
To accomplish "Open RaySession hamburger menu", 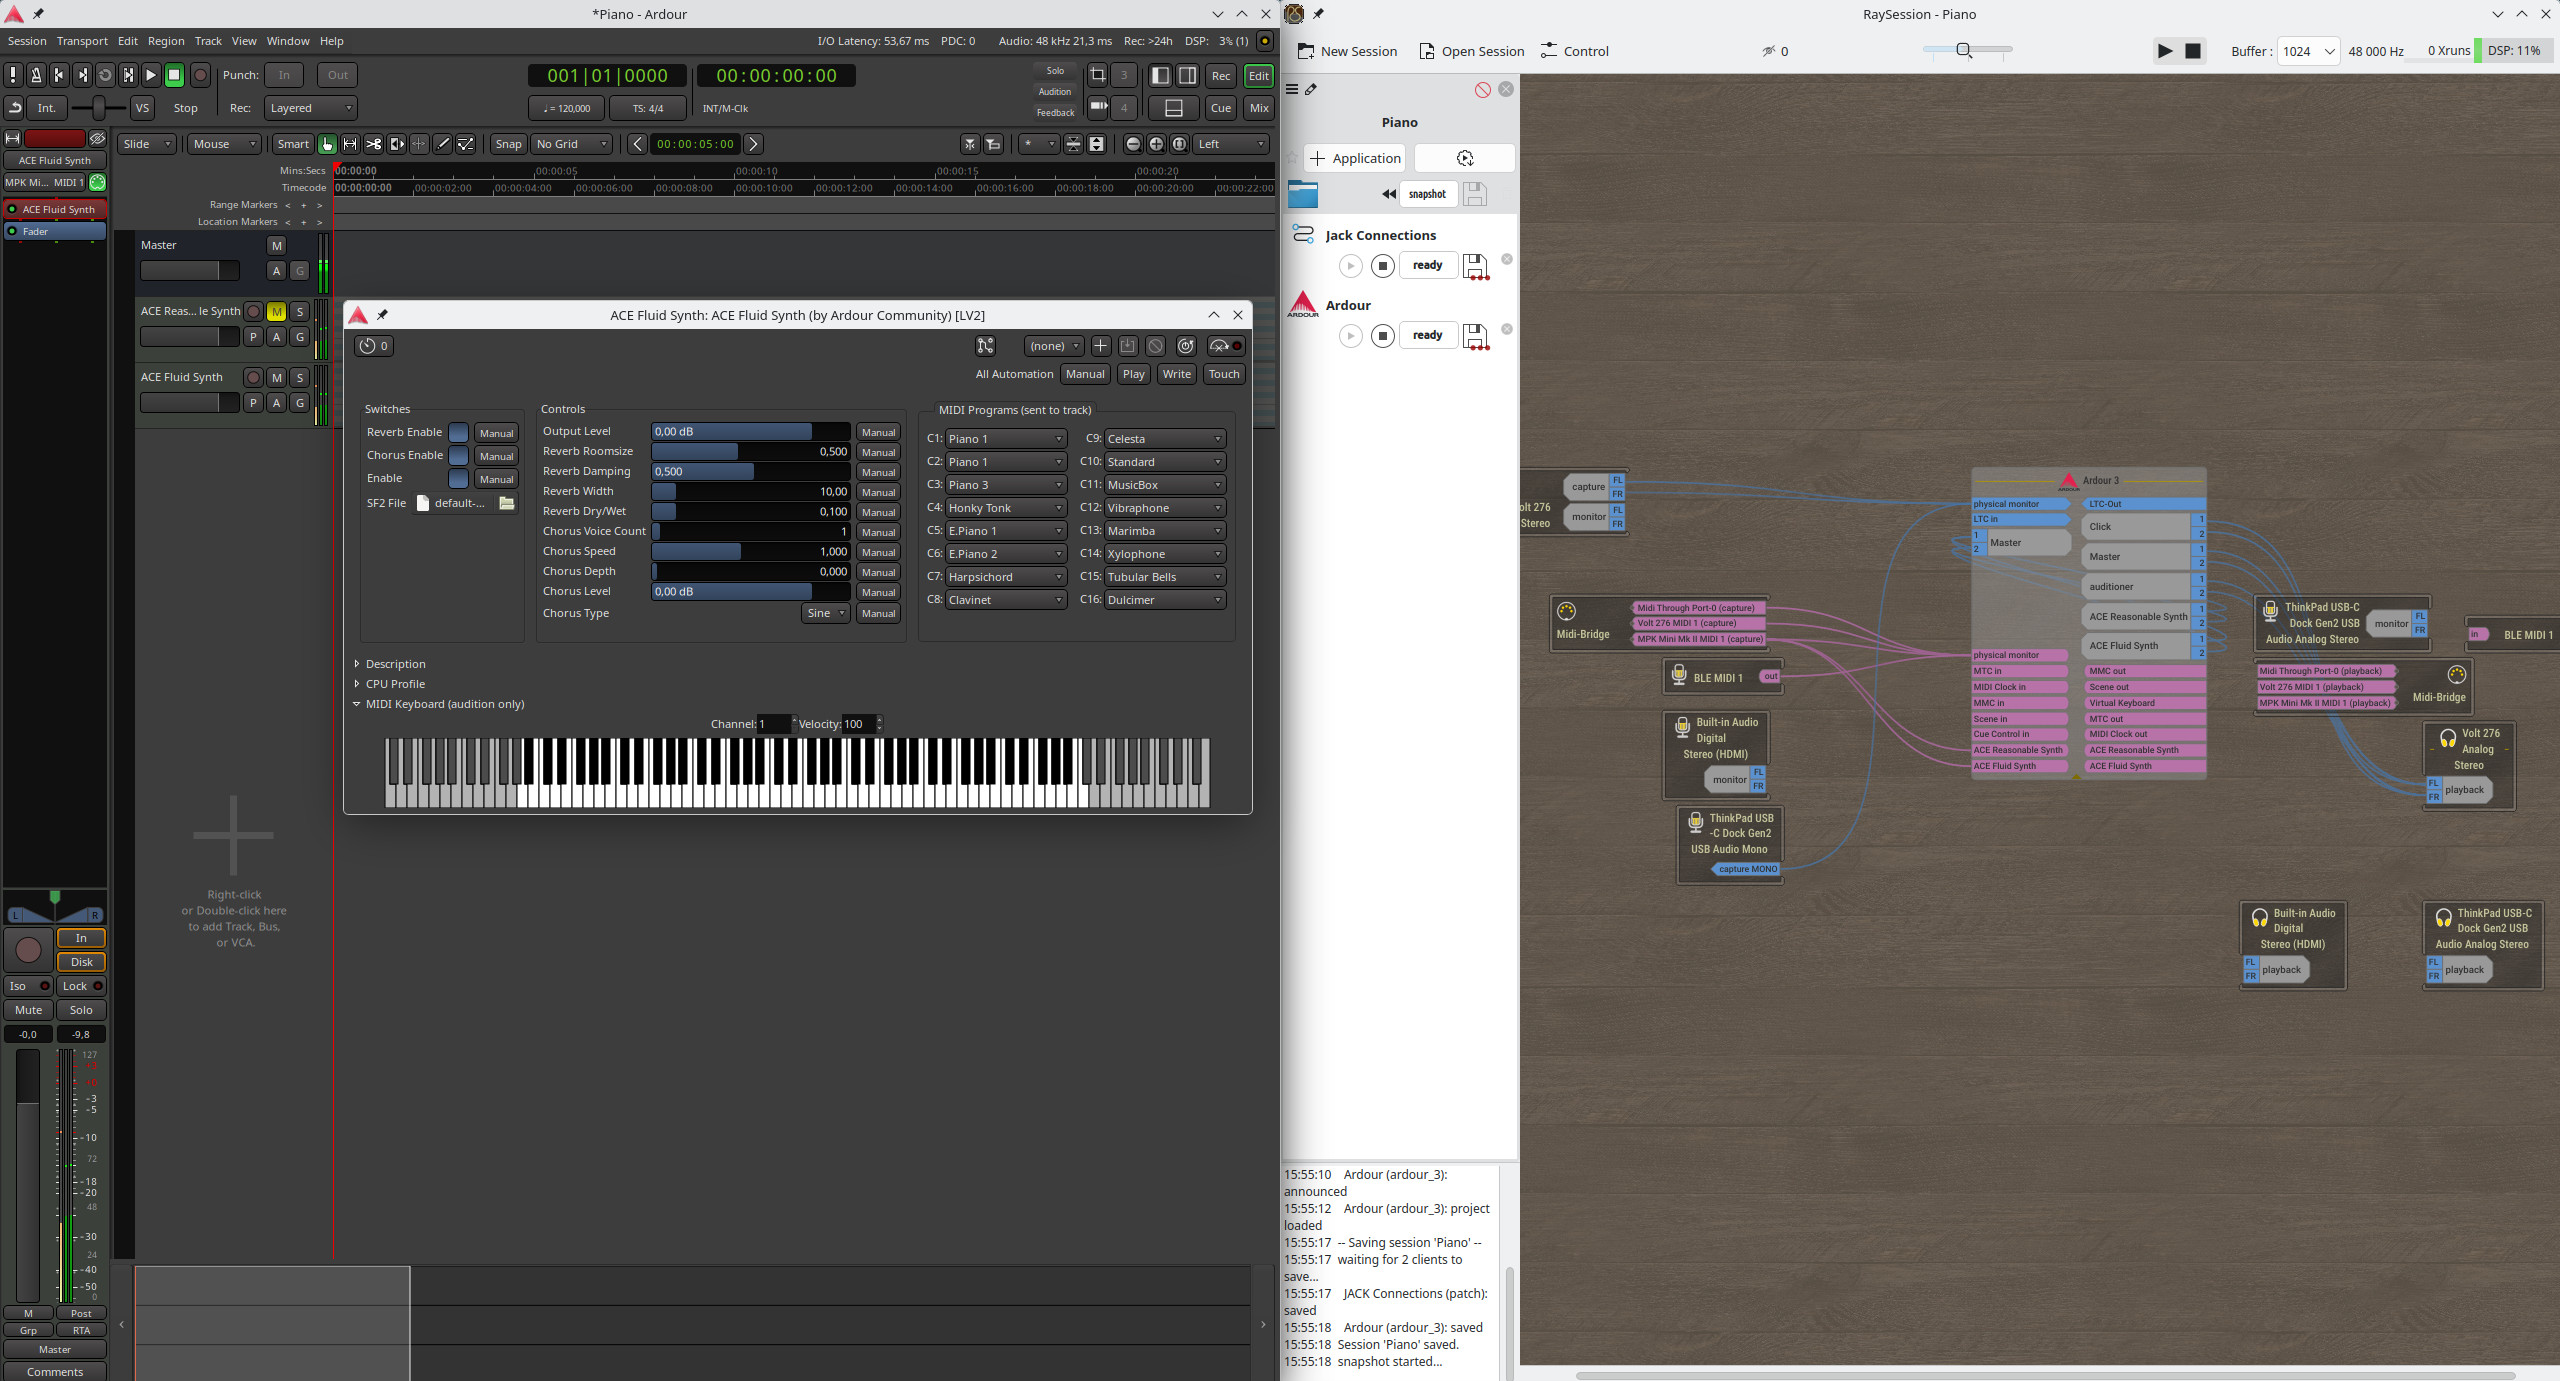I will pos(1292,89).
